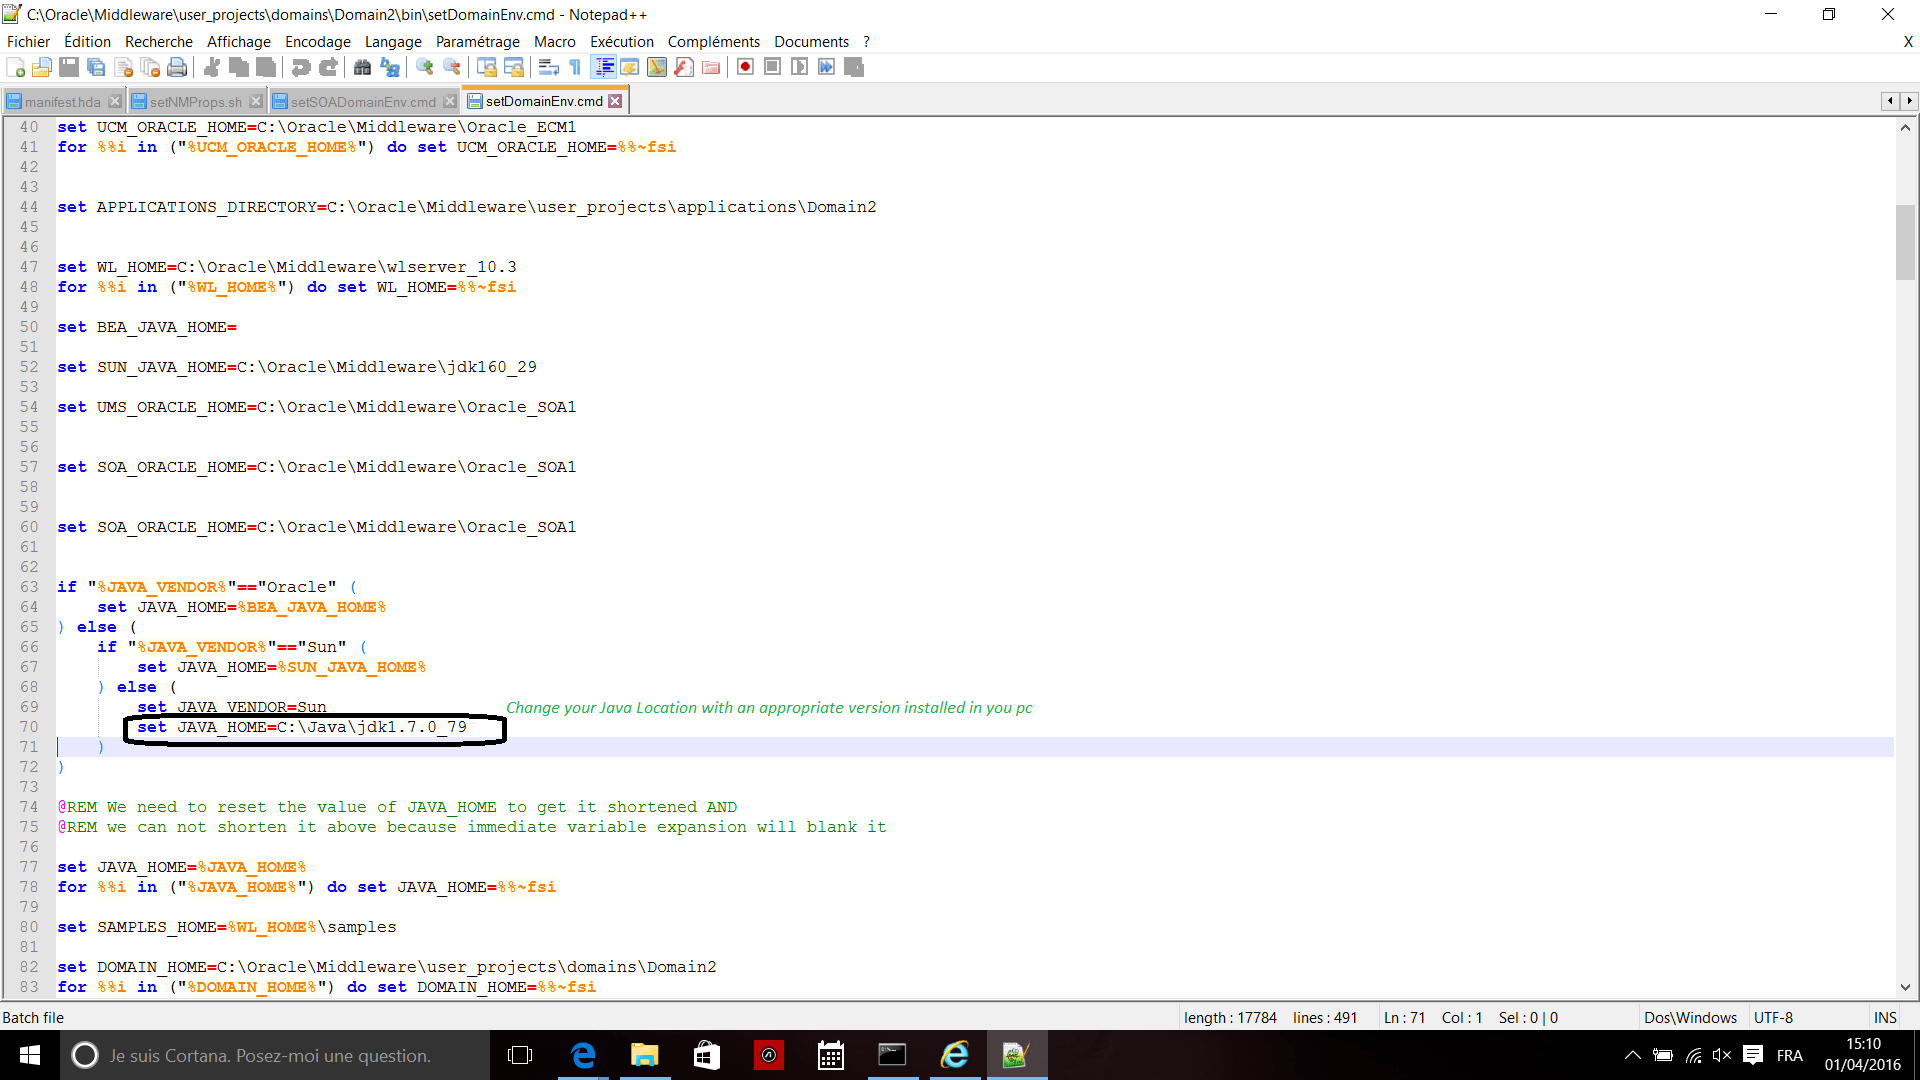Expand the system tray hidden icons chevron

point(1632,1055)
